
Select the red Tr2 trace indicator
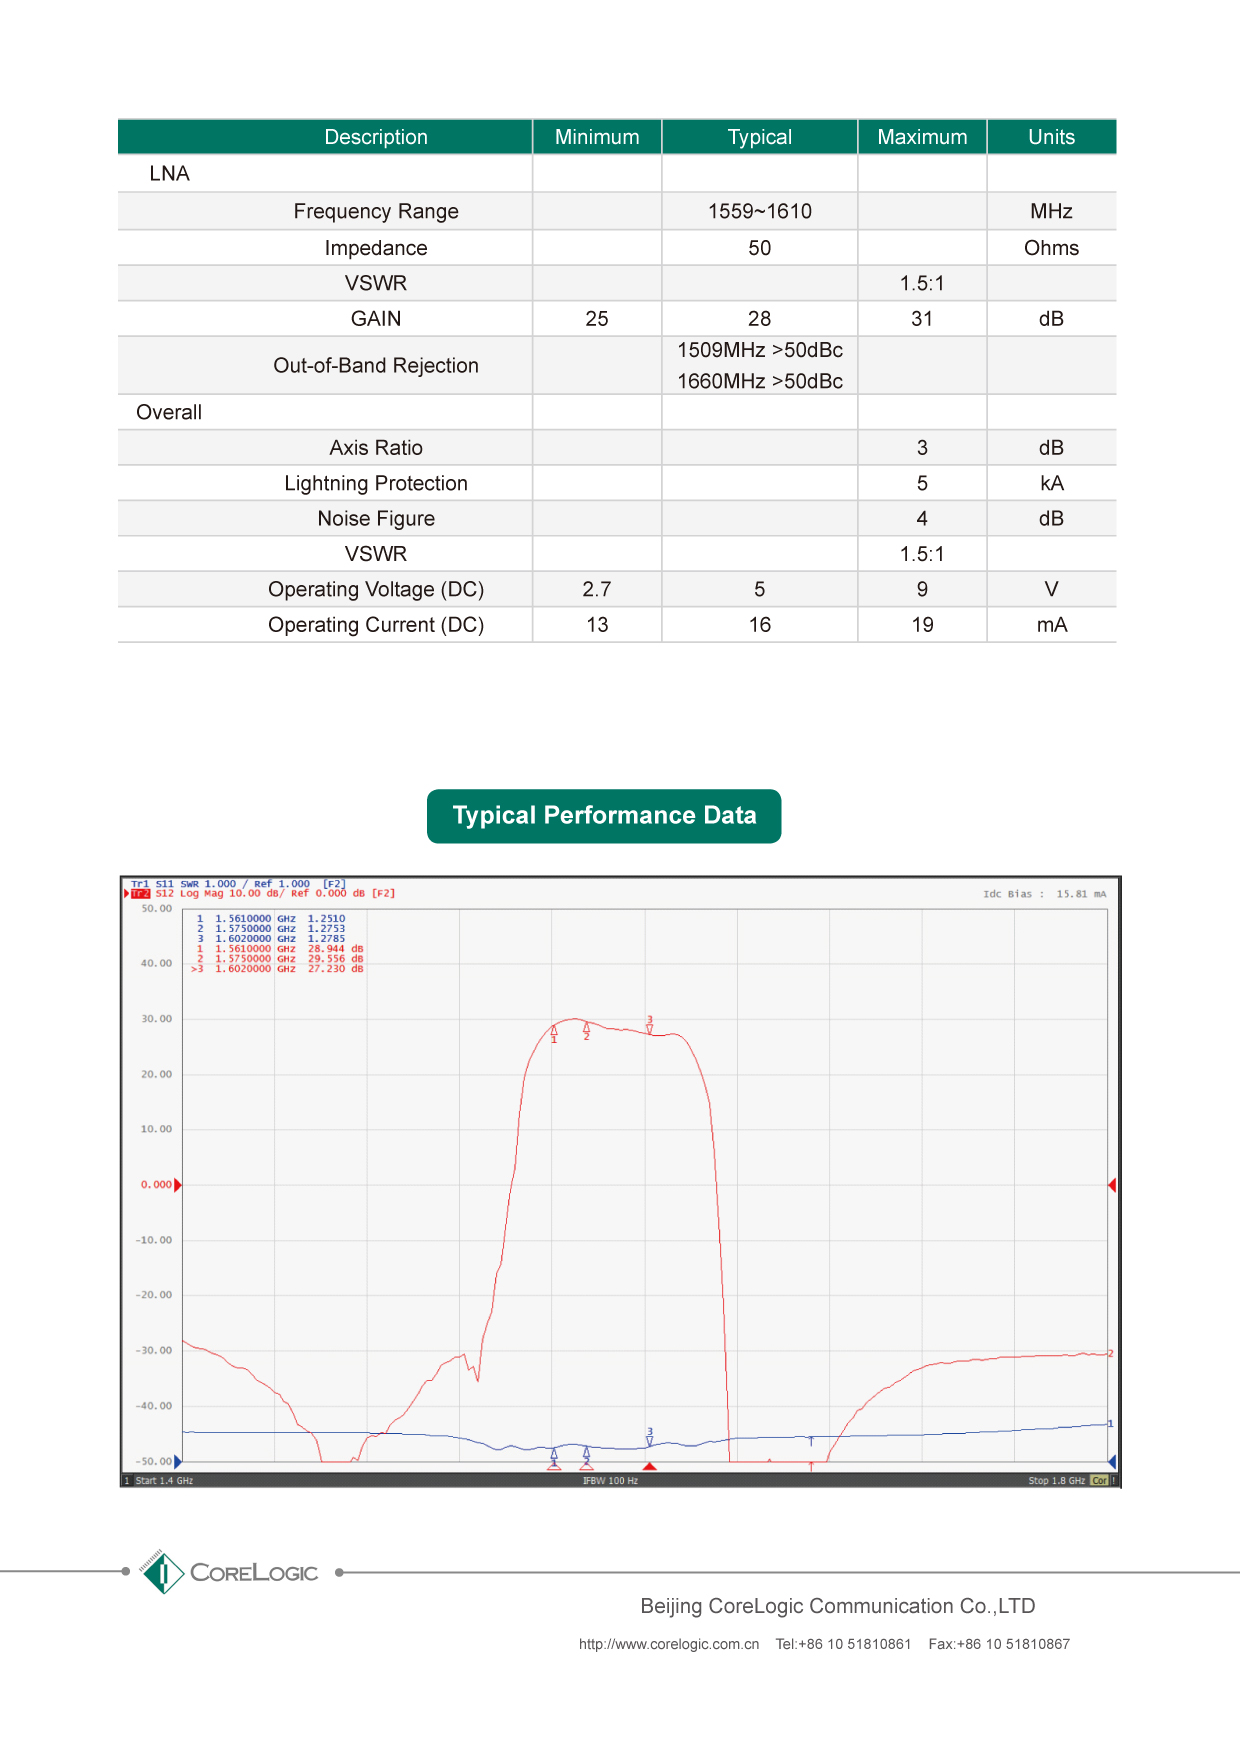[140, 894]
